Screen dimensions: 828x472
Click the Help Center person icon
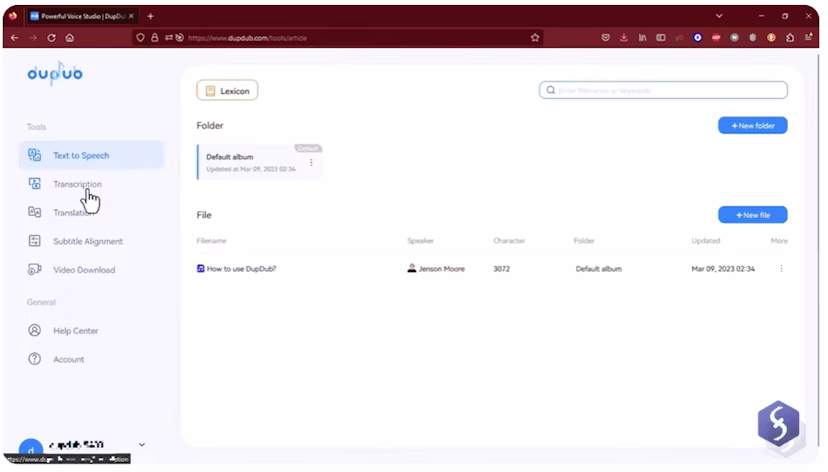[x=34, y=330]
